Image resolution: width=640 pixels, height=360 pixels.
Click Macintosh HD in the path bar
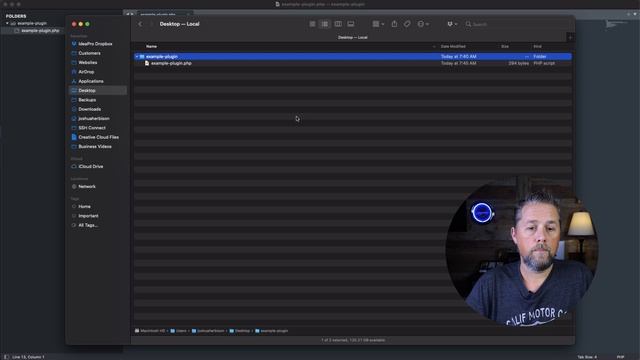tap(150, 331)
